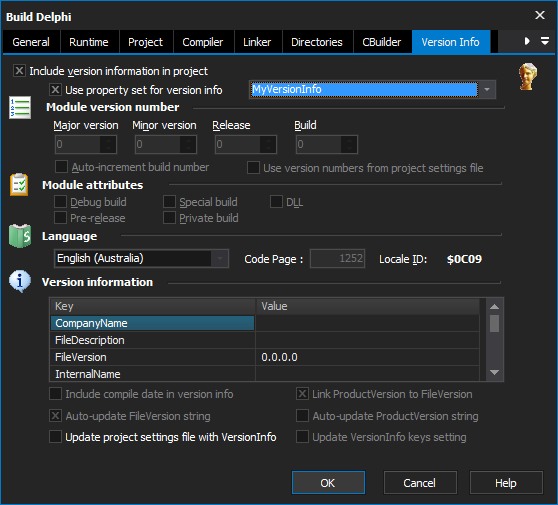Open the MyVersionInfo property set dropdown
558x505 pixels.
point(487,89)
